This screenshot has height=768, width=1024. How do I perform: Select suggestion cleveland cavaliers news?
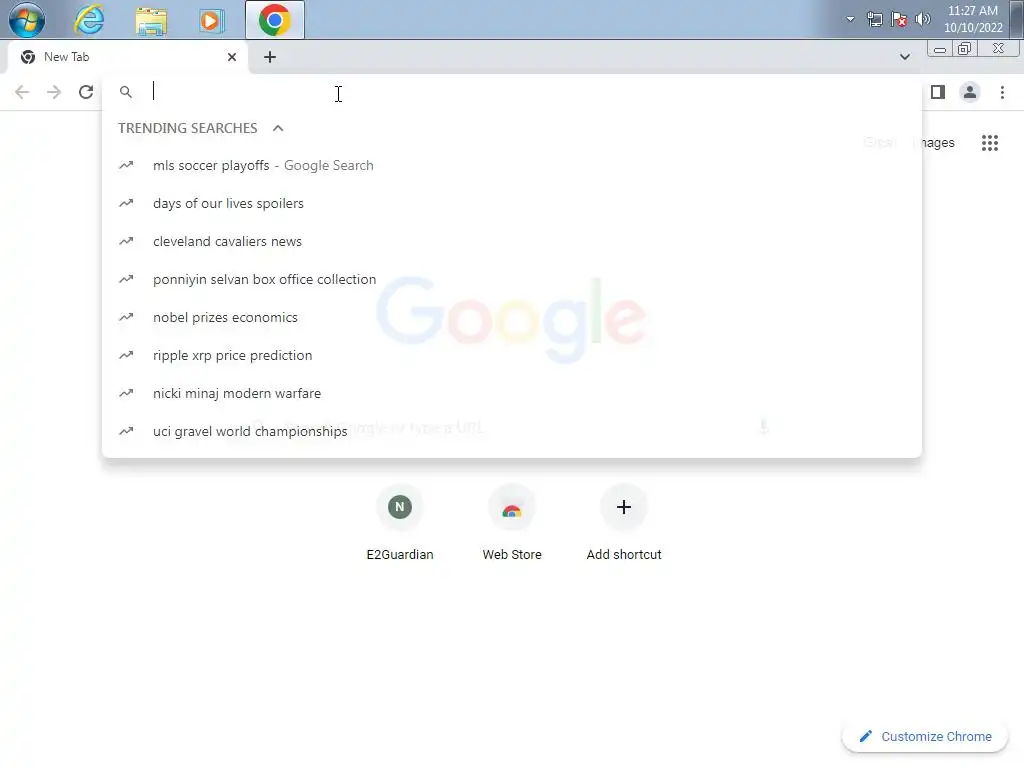click(x=511, y=241)
